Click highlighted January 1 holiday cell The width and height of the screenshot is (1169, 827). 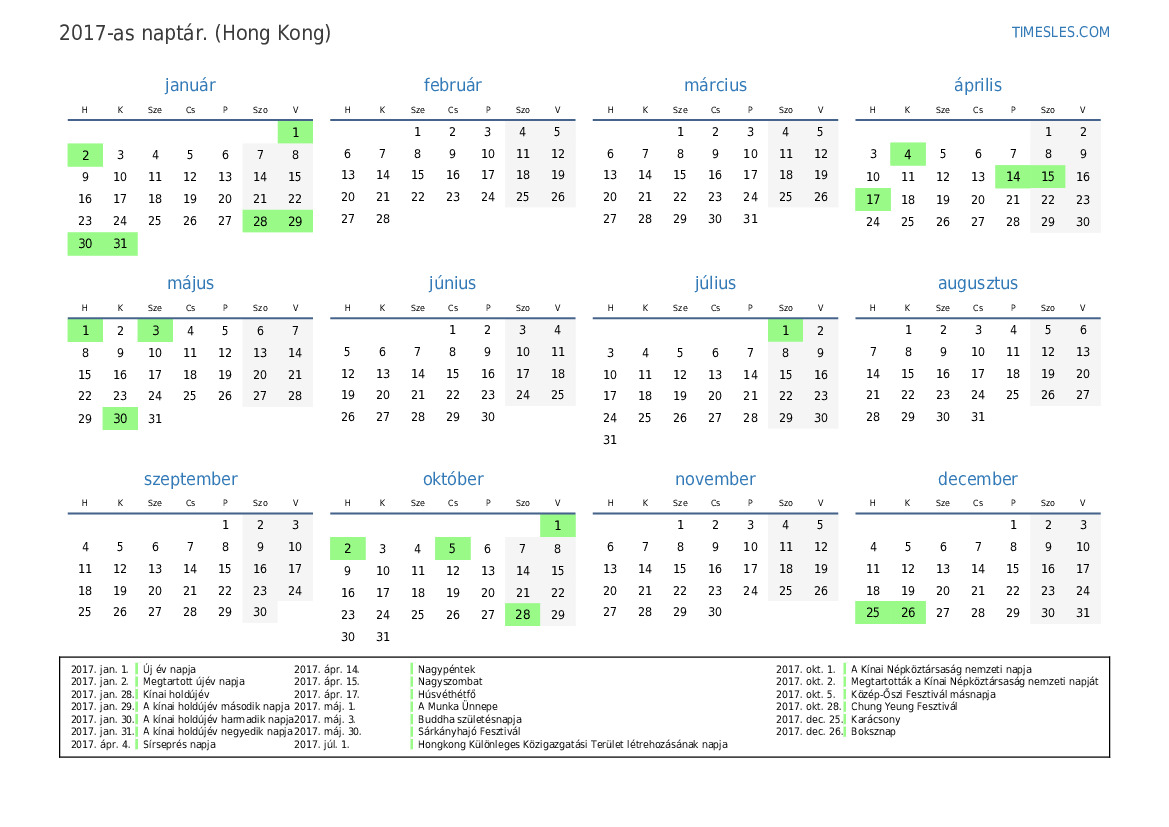(295, 132)
